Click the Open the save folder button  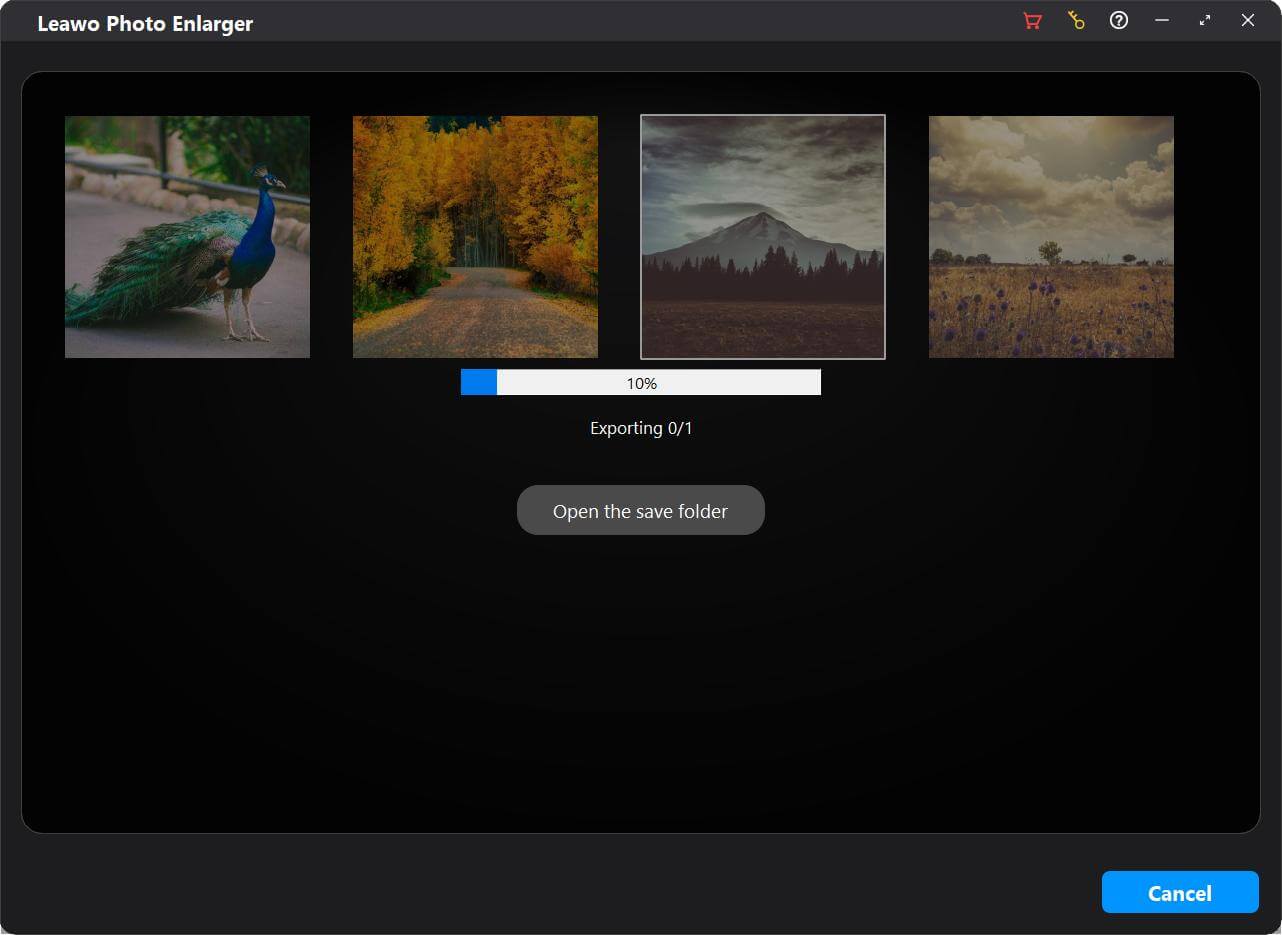click(640, 511)
